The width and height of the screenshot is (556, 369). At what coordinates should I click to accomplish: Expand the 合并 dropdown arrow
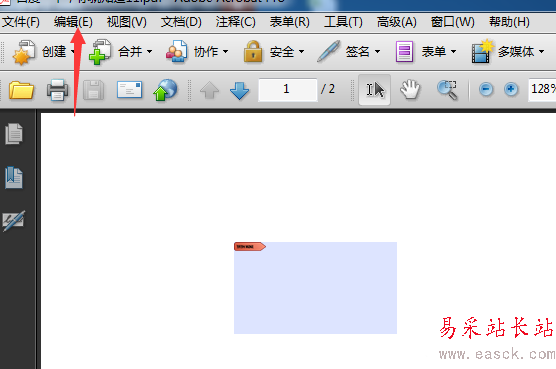pos(150,52)
